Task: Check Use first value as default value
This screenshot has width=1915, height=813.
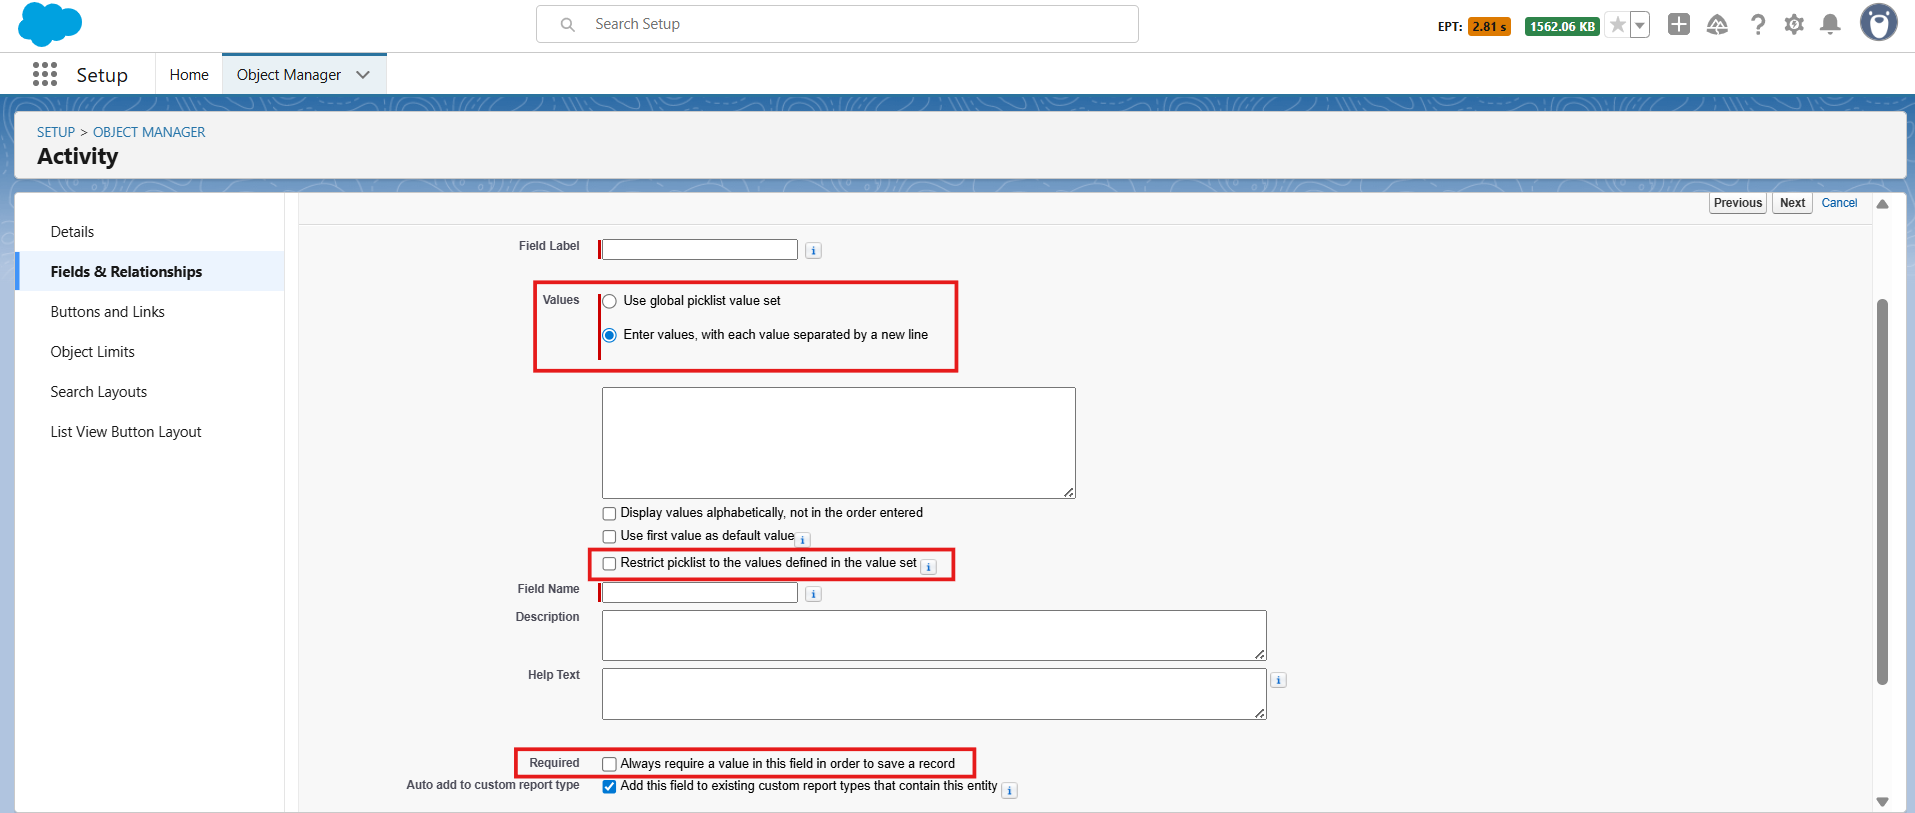Action: (609, 536)
